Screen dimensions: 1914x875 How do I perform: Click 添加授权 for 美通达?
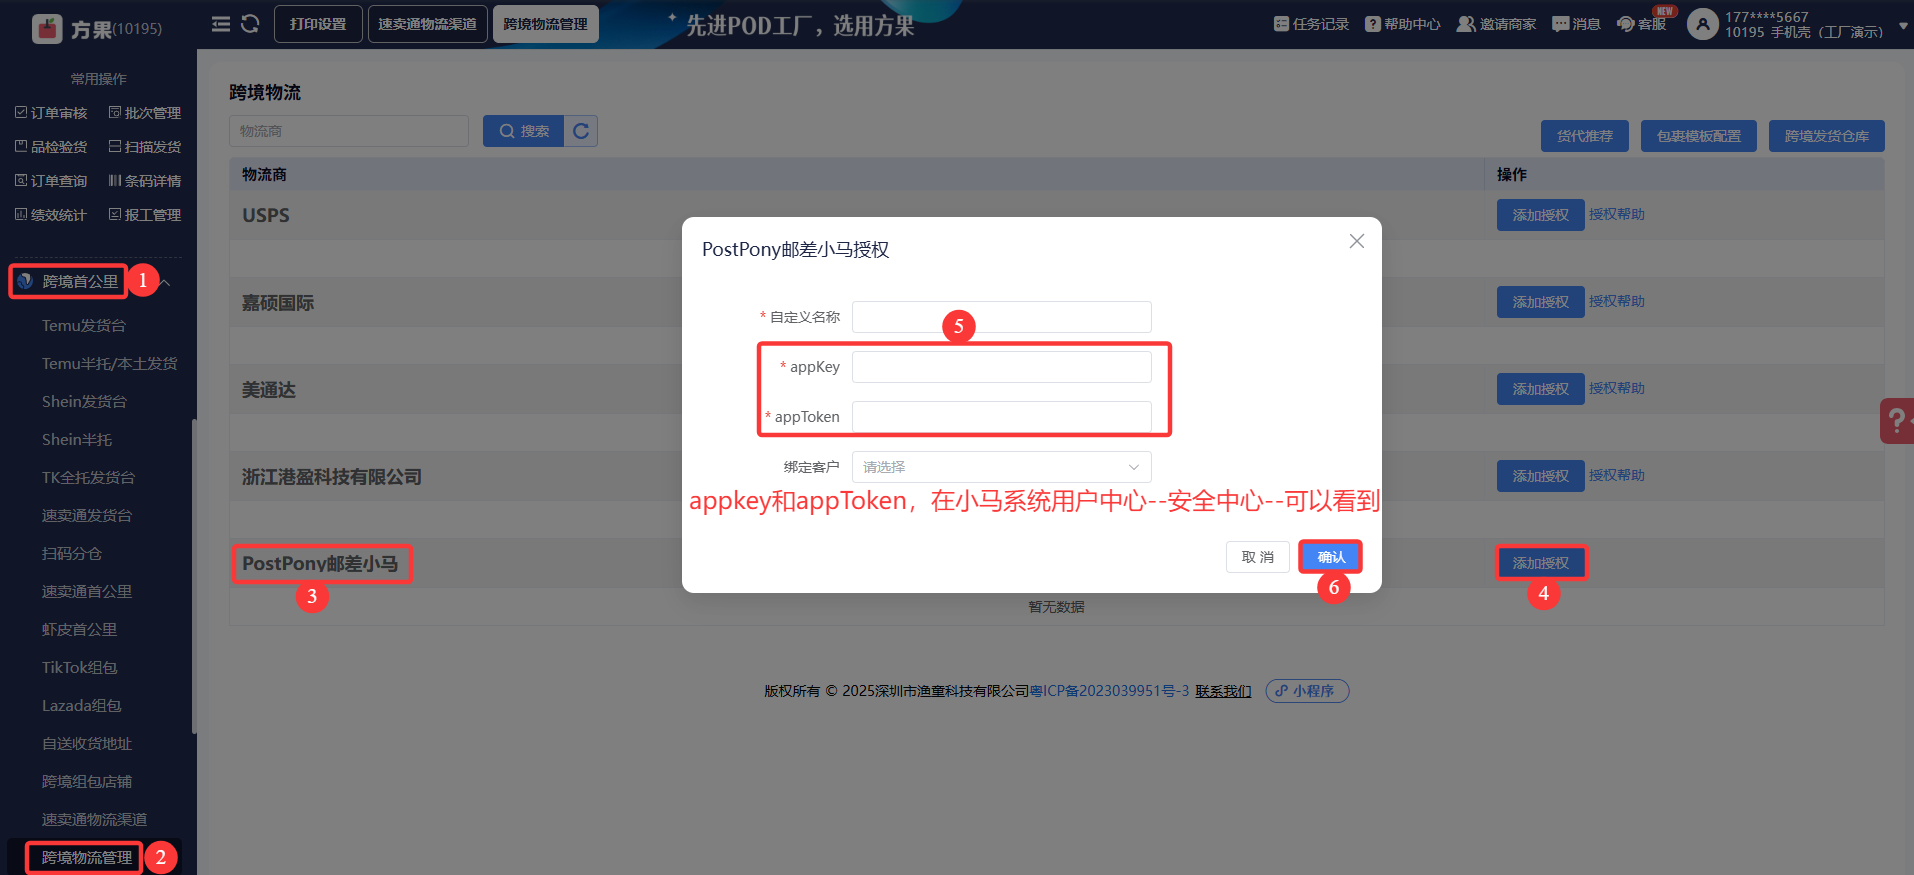click(1541, 389)
